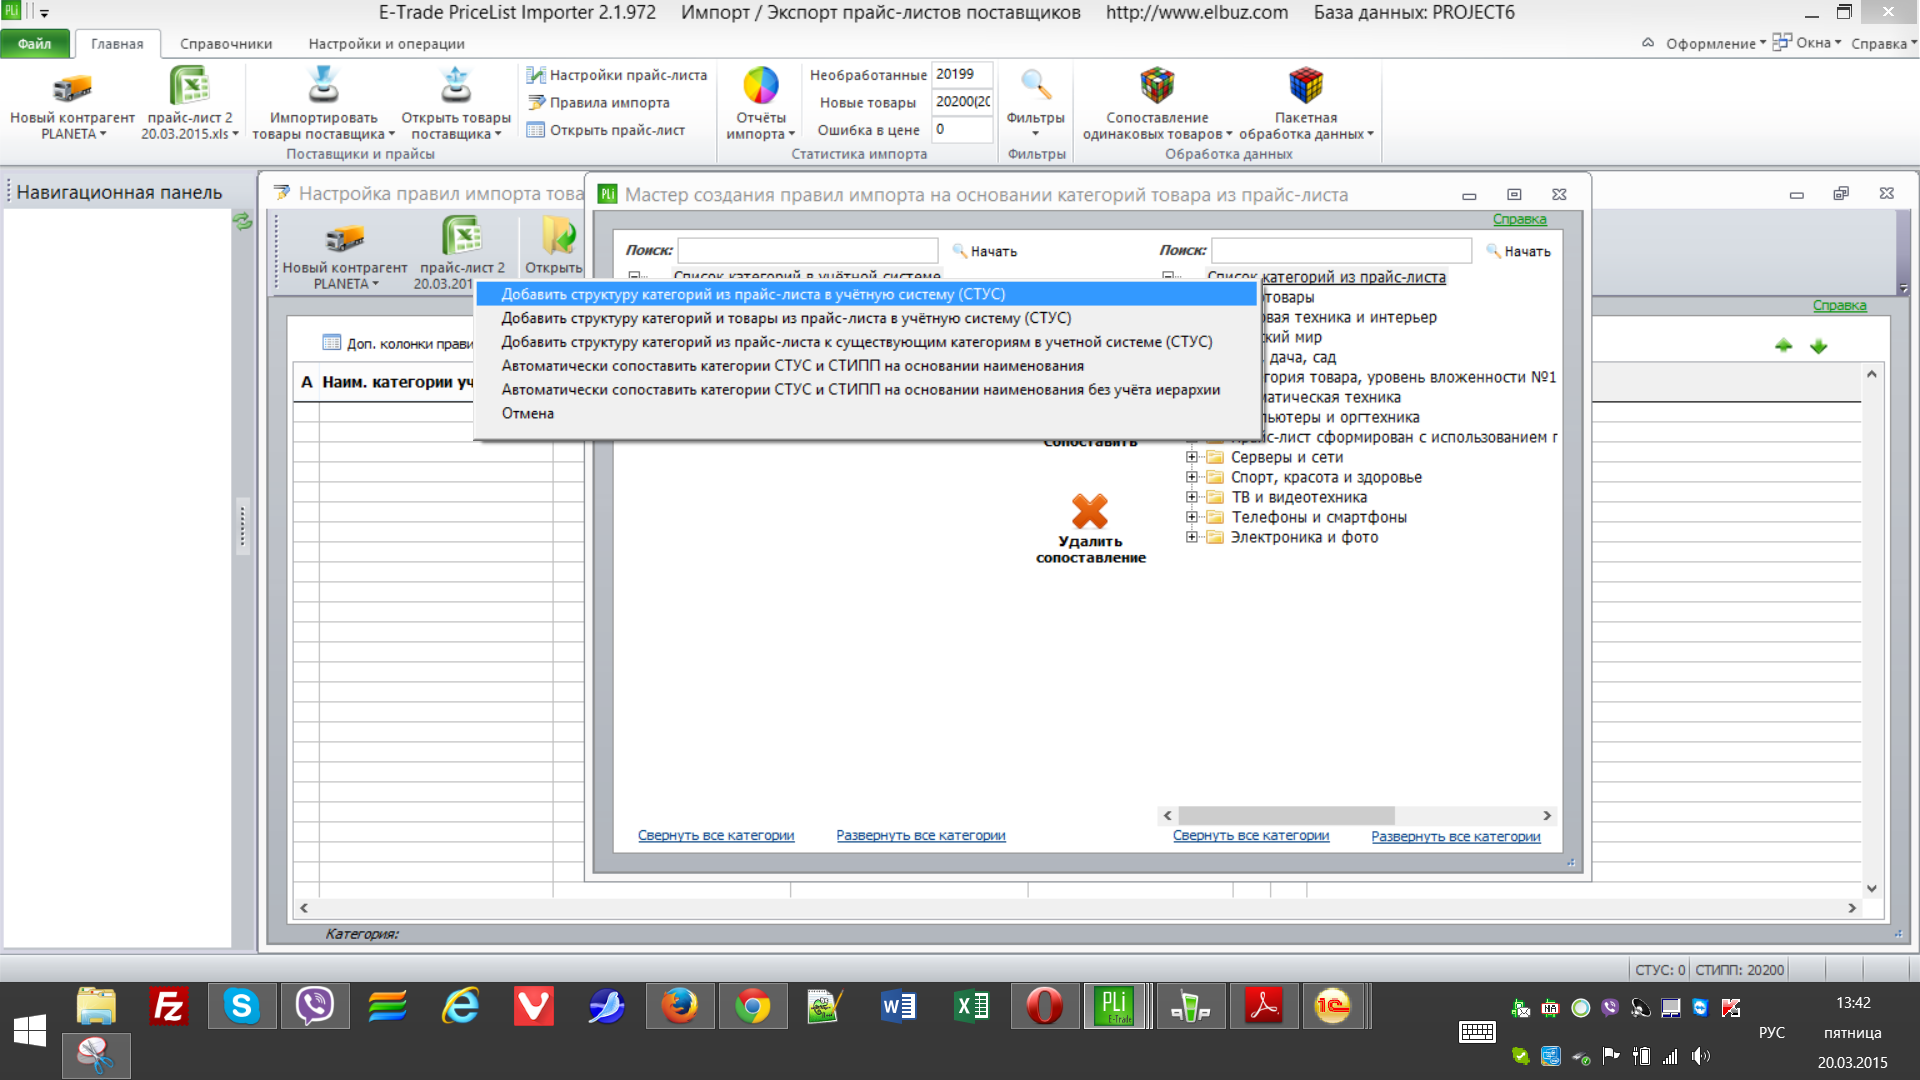Viewport: 1920px width, 1080px height.
Task: Choose Добавить структуру категорий и товары из прайс-листа
Action: coord(866,318)
